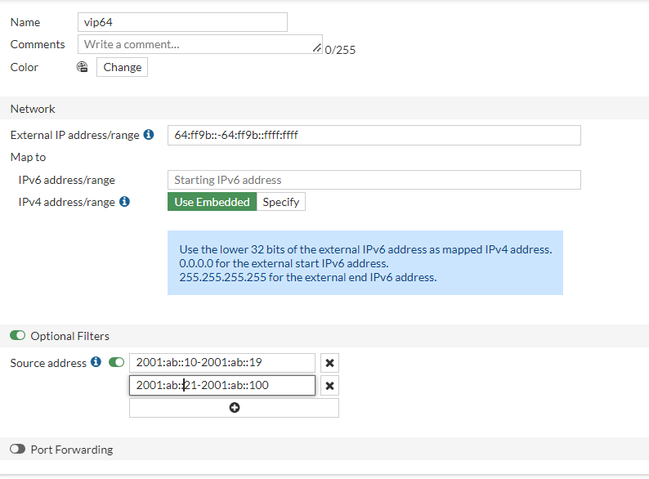Edit the 2001:ab::21-2001:ab::100 source field
The width and height of the screenshot is (649, 479).
click(x=221, y=385)
